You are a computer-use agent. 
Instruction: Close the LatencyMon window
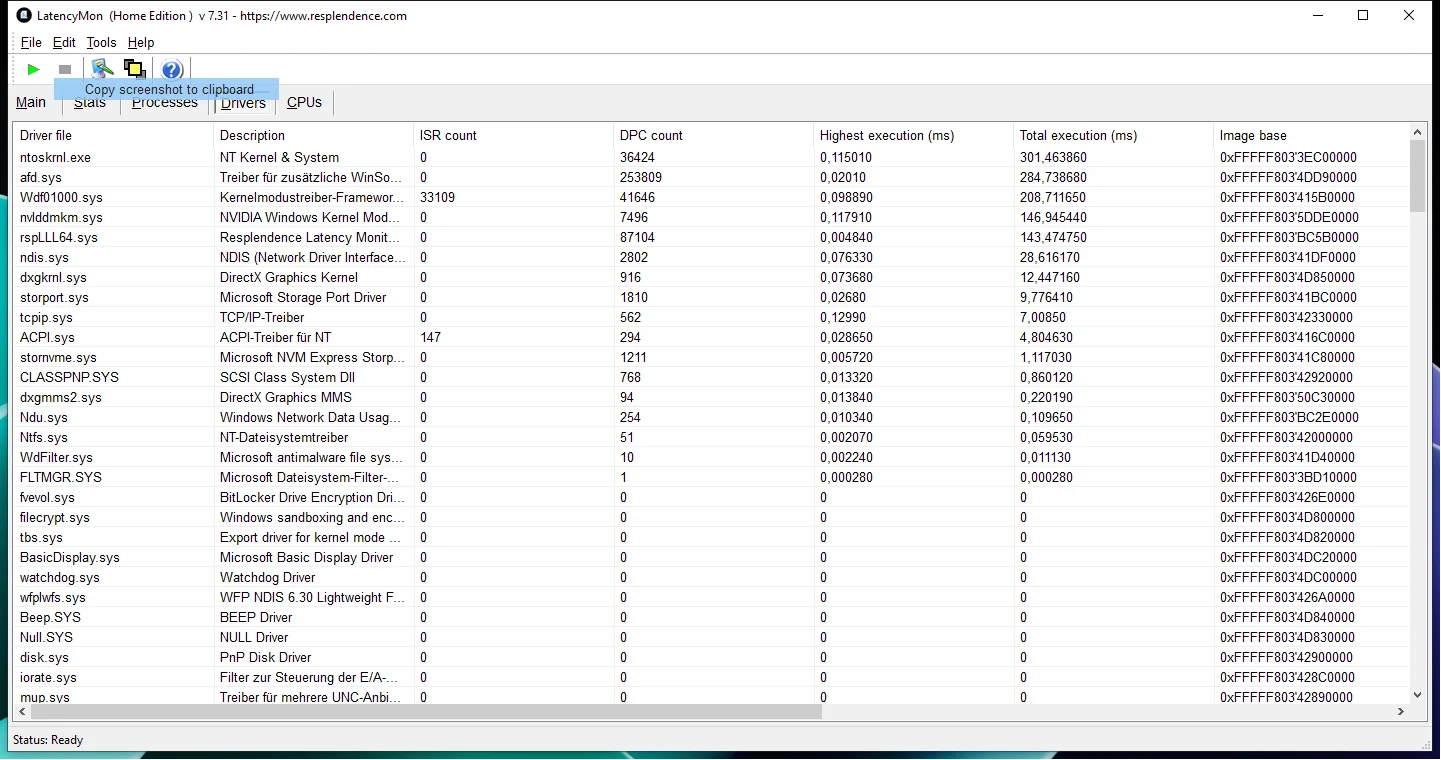pyautogui.click(x=1410, y=15)
